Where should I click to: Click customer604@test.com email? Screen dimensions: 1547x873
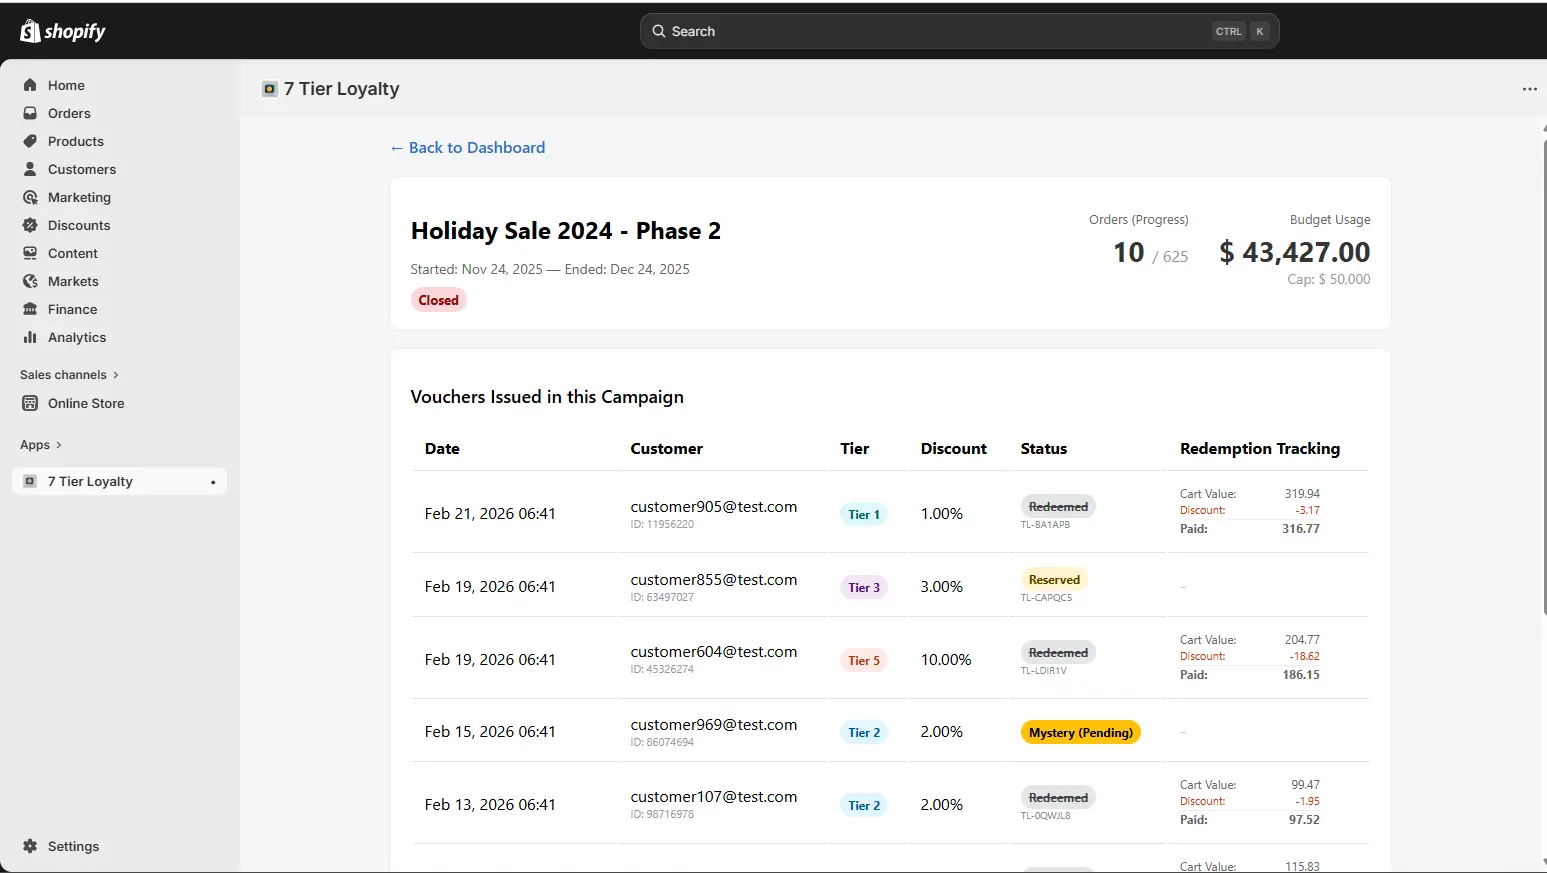coord(713,652)
